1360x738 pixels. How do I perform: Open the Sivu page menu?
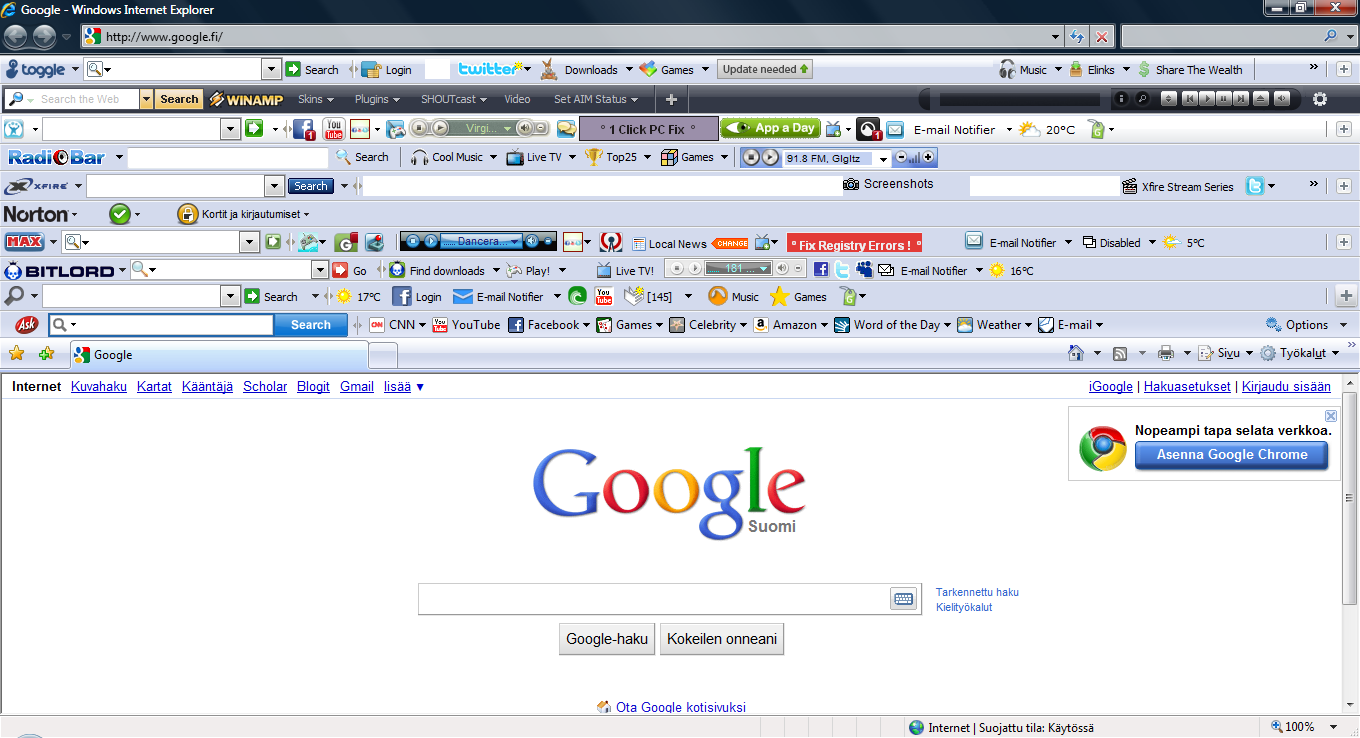[1224, 353]
